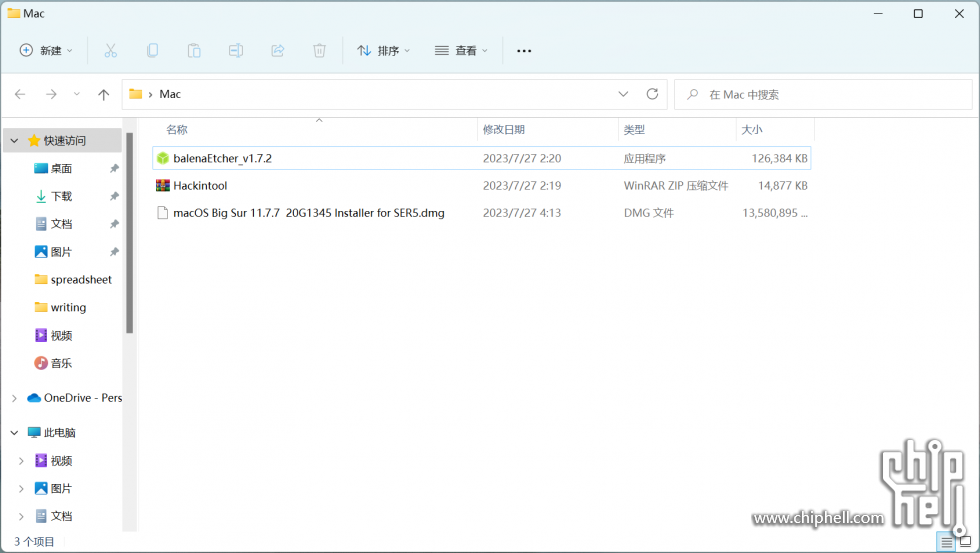
Task: Open 下载 under quick access
Action: pos(61,196)
